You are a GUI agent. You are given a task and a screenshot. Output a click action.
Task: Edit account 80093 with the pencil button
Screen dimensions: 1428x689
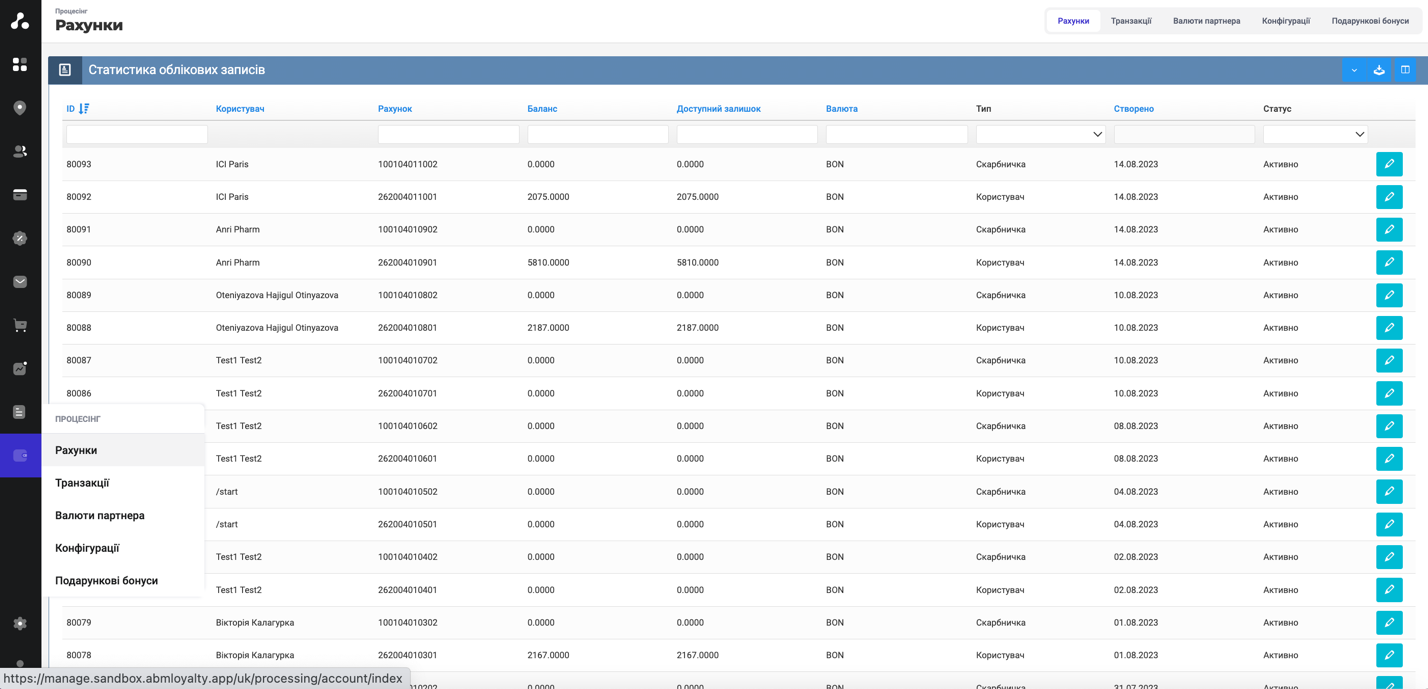pyautogui.click(x=1389, y=163)
